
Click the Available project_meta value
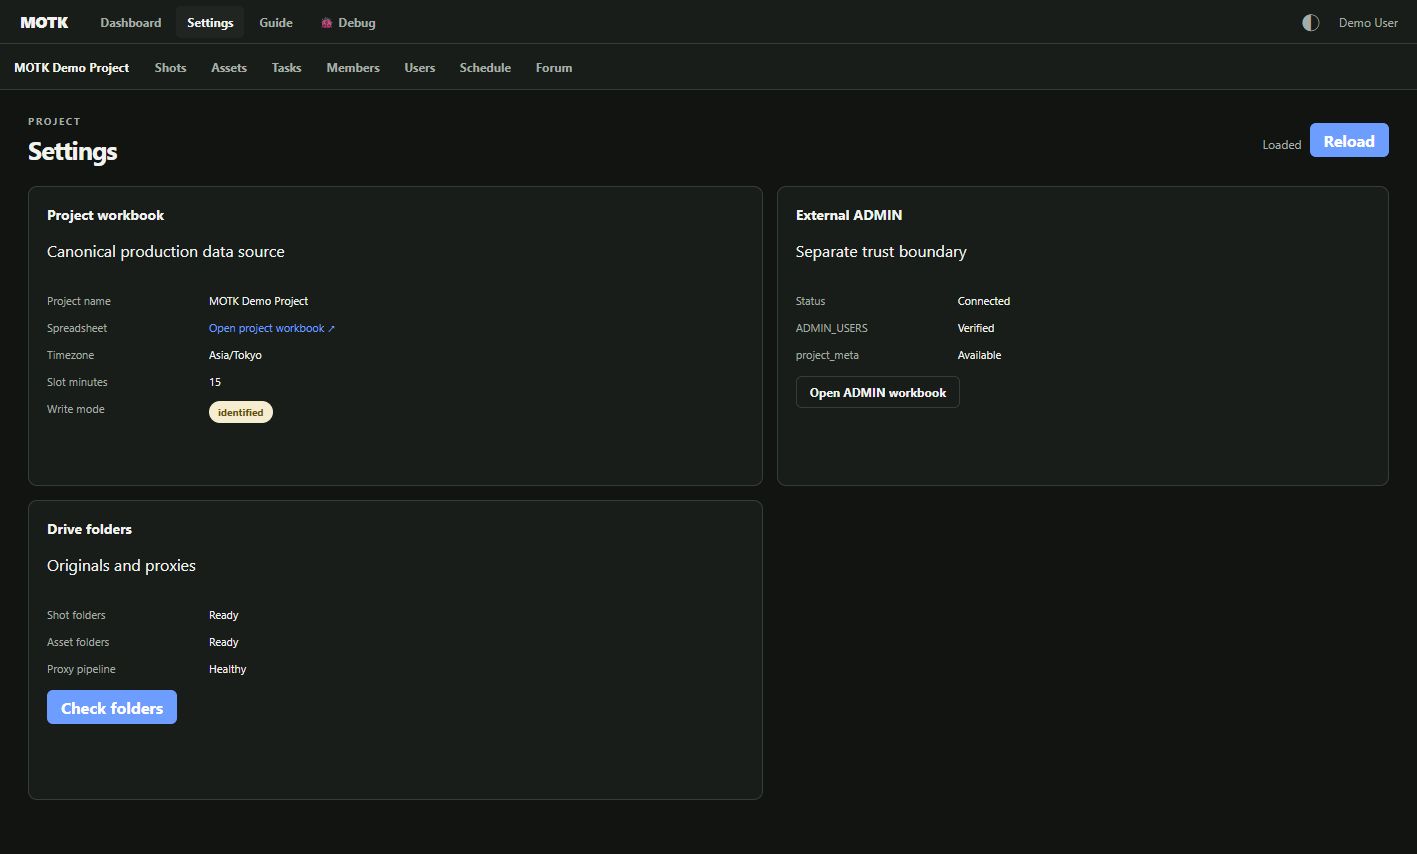point(979,355)
